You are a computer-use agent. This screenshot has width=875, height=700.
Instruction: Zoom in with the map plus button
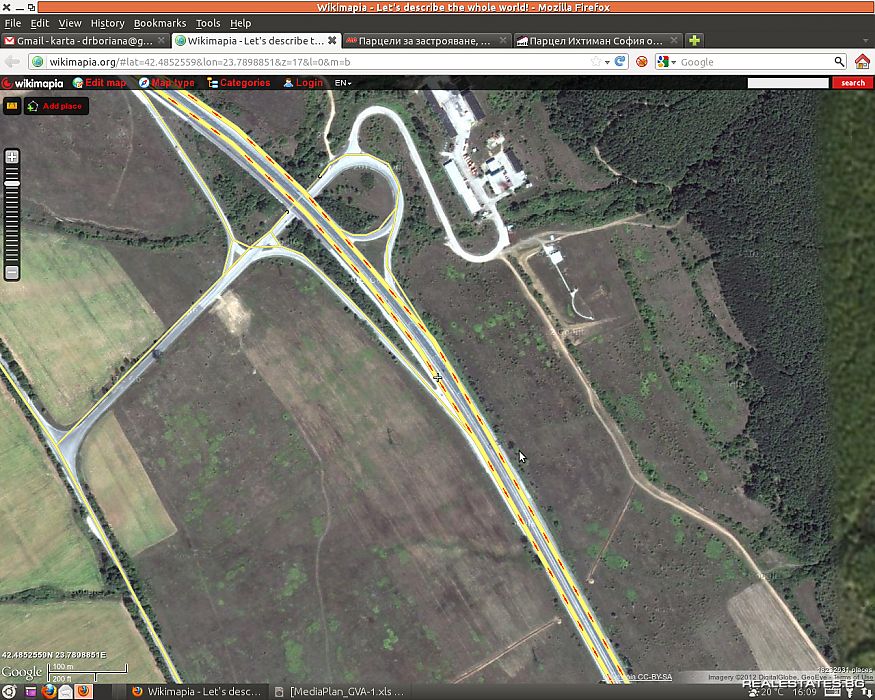[x=12, y=157]
